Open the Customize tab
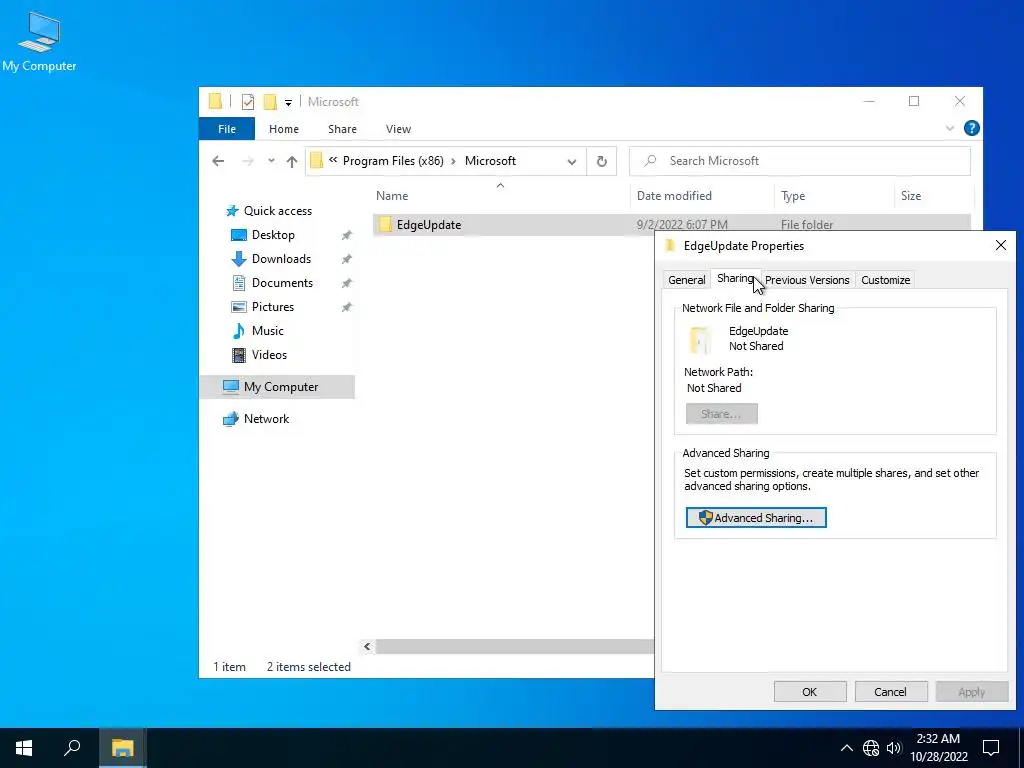 pos(886,280)
